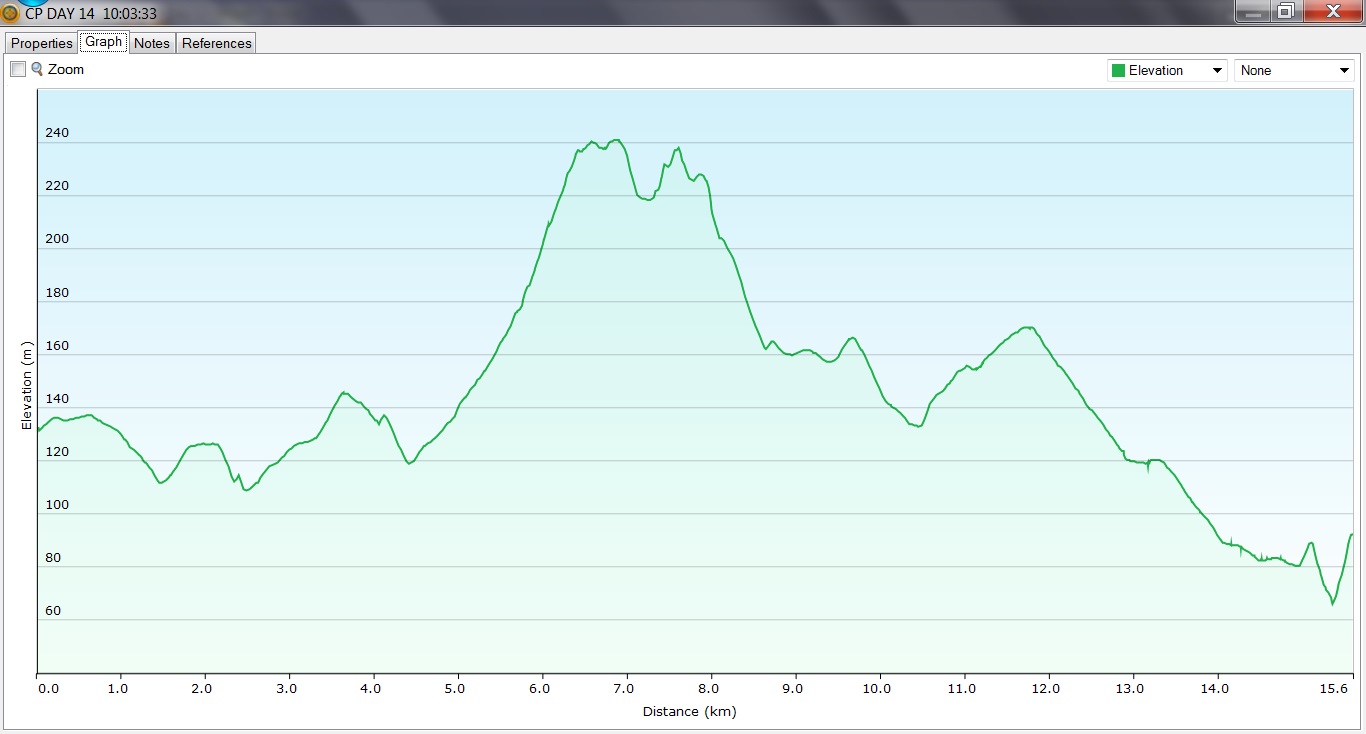Open the Notes tab

click(x=152, y=43)
